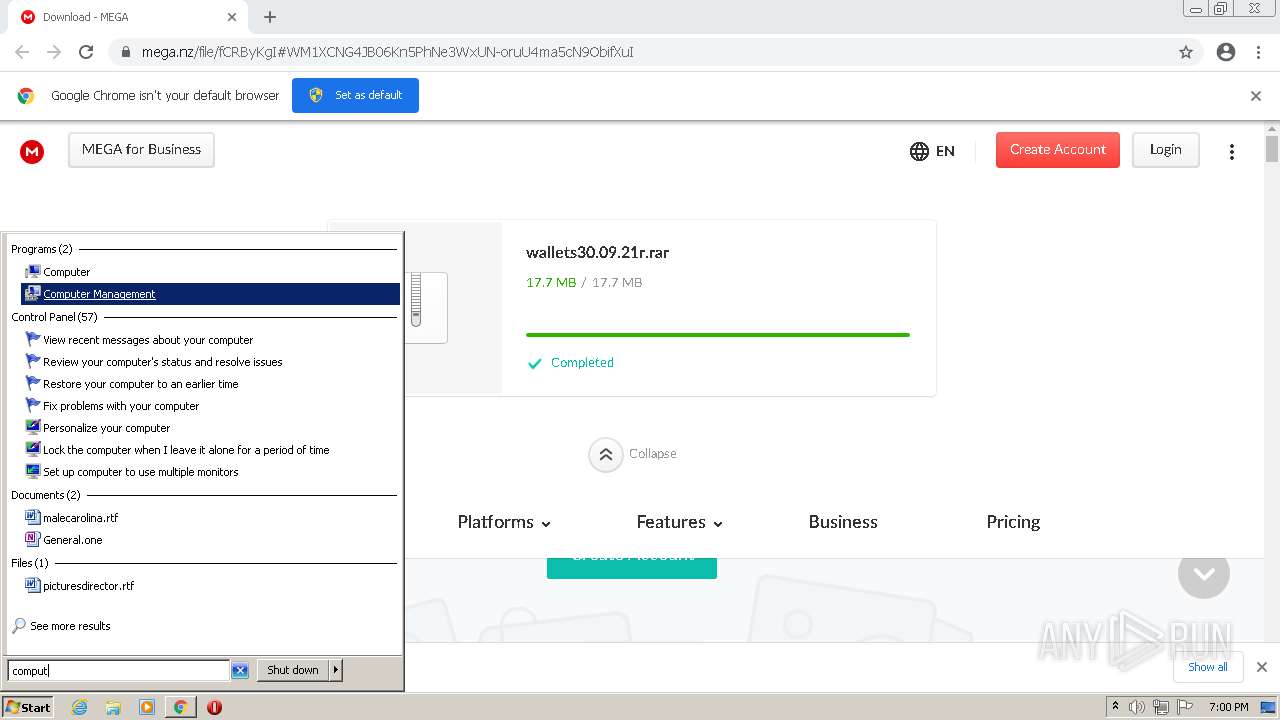Launch media player from taskbar
The height and width of the screenshot is (720, 1280).
coord(147,707)
